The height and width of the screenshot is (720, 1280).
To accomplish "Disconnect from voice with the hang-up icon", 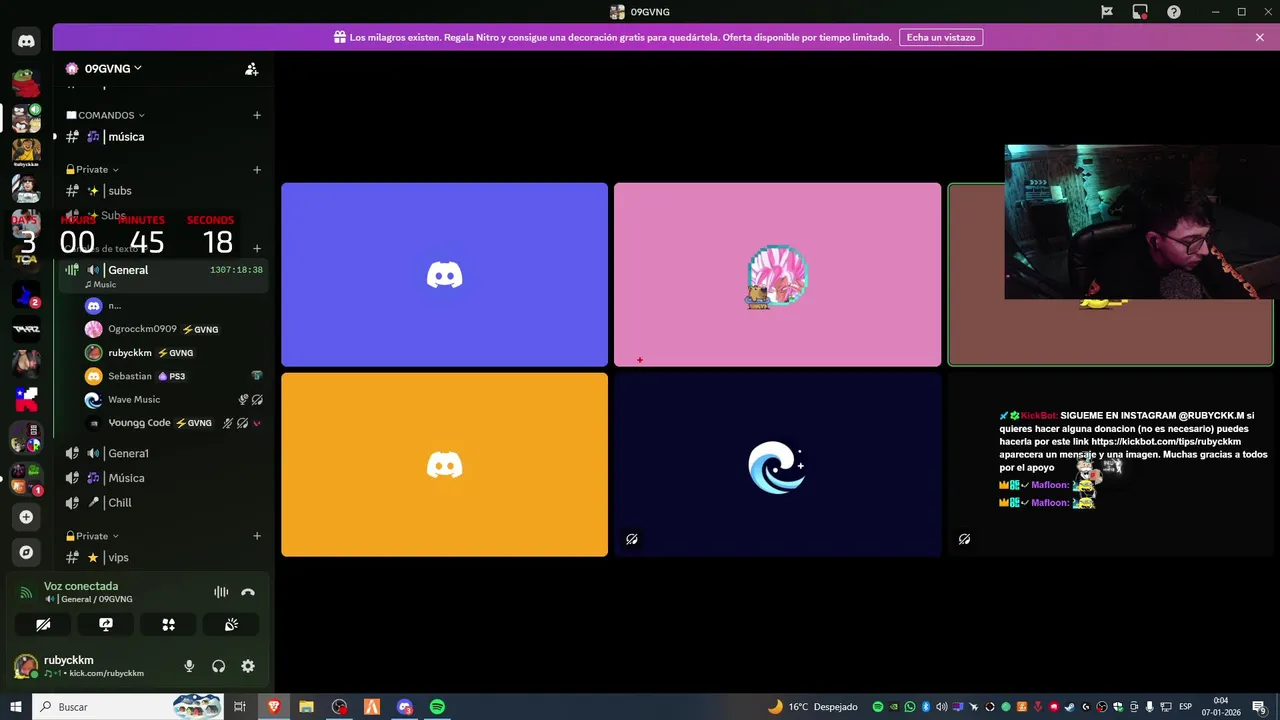I will pyautogui.click(x=248, y=592).
